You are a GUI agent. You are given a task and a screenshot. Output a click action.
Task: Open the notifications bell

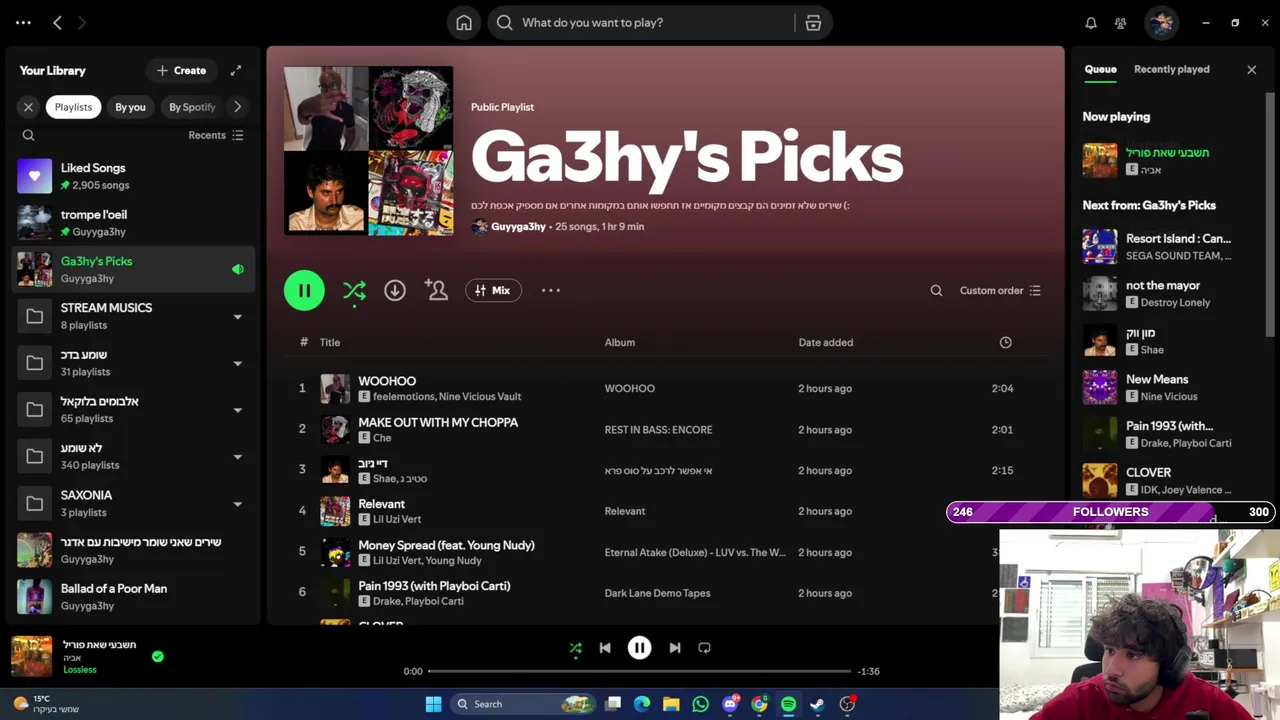(1091, 23)
